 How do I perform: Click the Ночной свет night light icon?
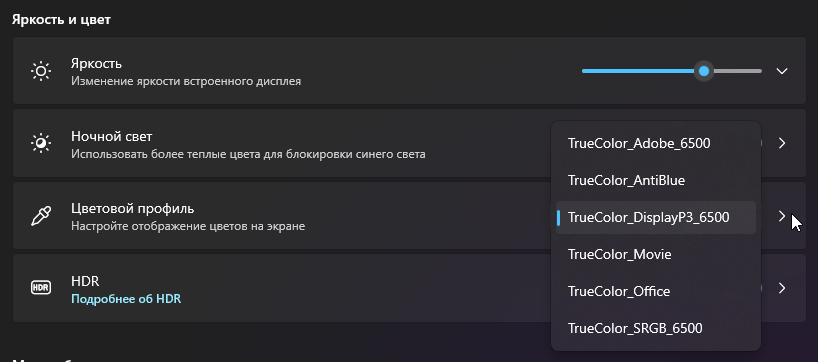[41, 143]
